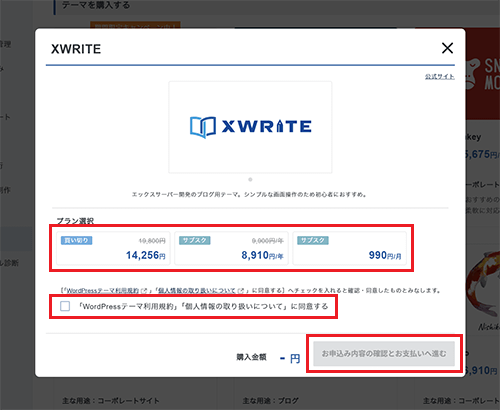Click the struck-through 9,900円/年 price
The width and height of the screenshot is (500, 410).
[267, 241]
